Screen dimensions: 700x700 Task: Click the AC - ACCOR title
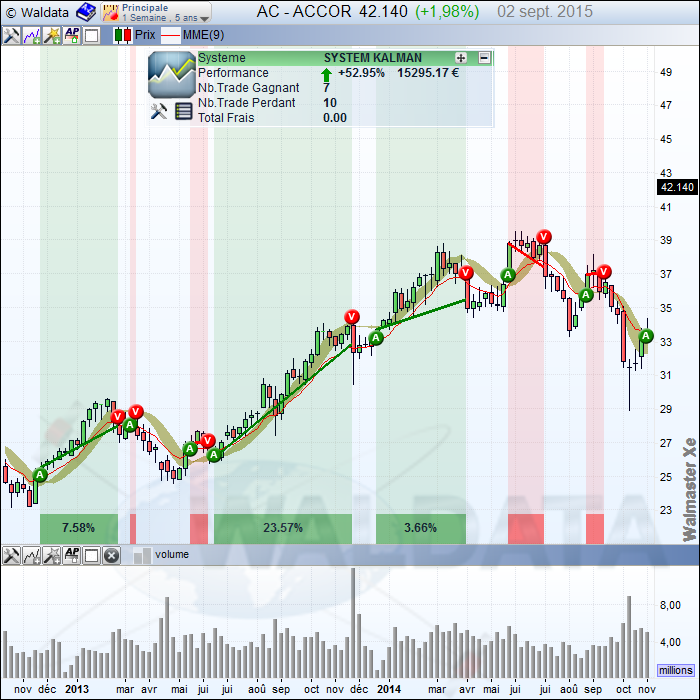pyautogui.click(x=304, y=12)
